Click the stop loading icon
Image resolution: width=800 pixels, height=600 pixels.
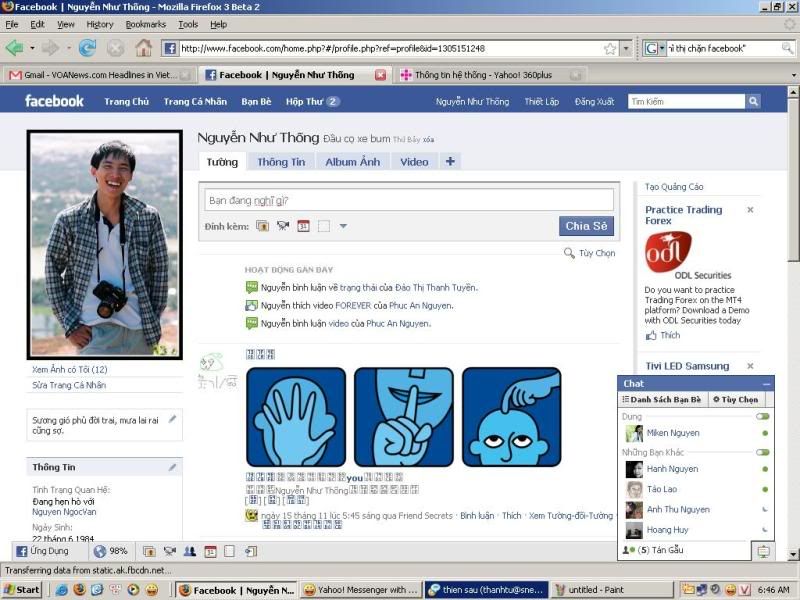click(x=115, y=48)
